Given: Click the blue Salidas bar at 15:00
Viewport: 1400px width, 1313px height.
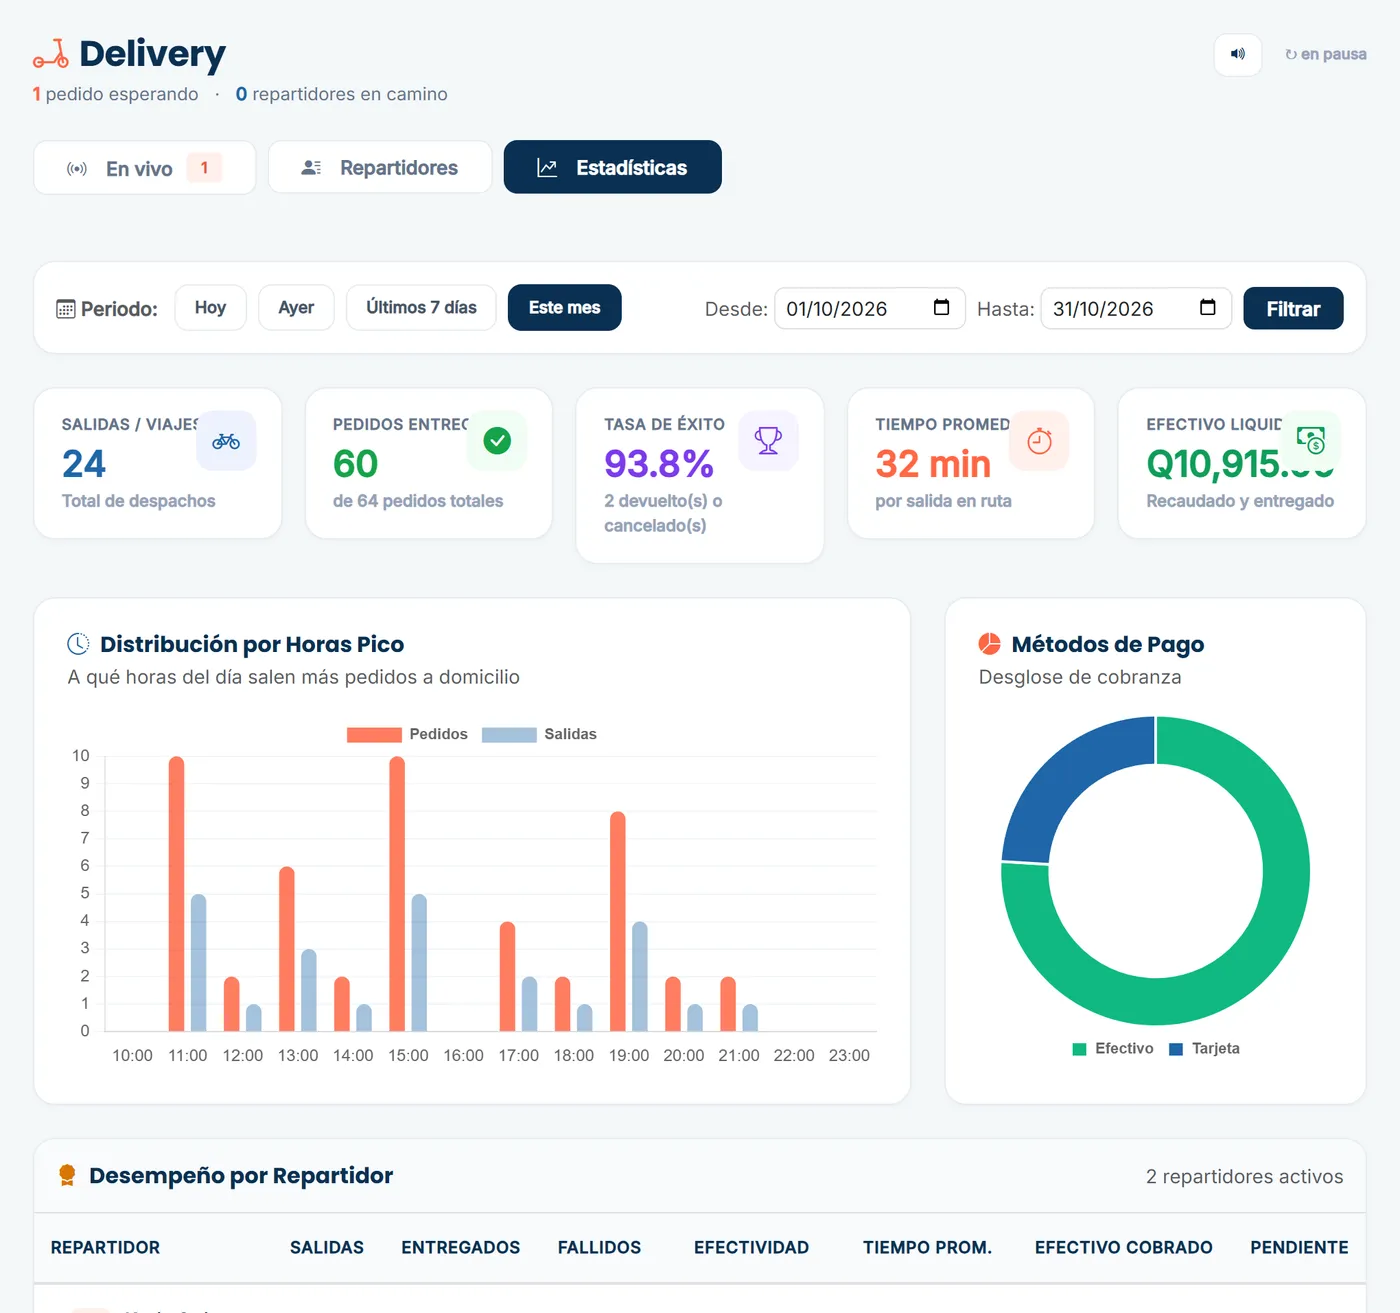Looking at the screenshot, I should tap(419, 963).
